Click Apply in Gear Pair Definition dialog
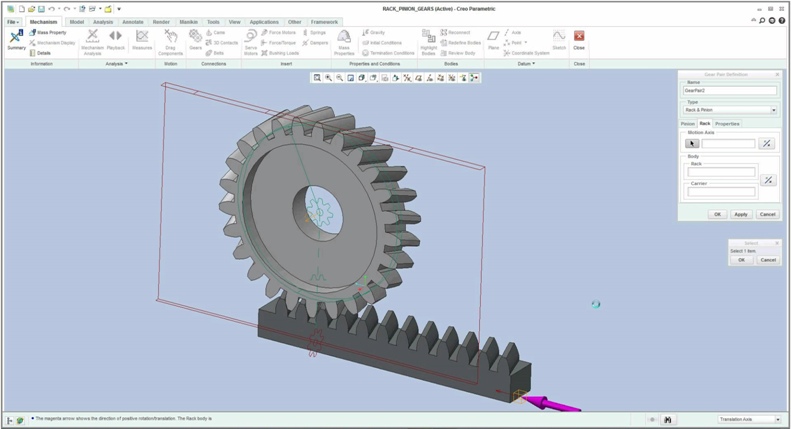Image resolution: width=791 pixels, height=429 pixels. click(x=741, y=214)
